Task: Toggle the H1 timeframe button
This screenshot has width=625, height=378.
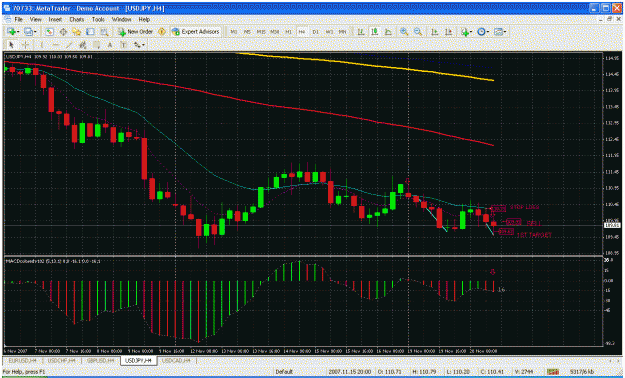Action: click(289, 32)
